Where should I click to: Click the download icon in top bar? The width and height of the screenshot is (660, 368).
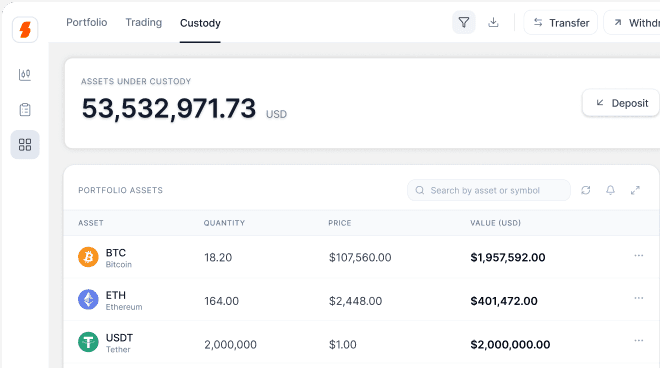(493, 22)
